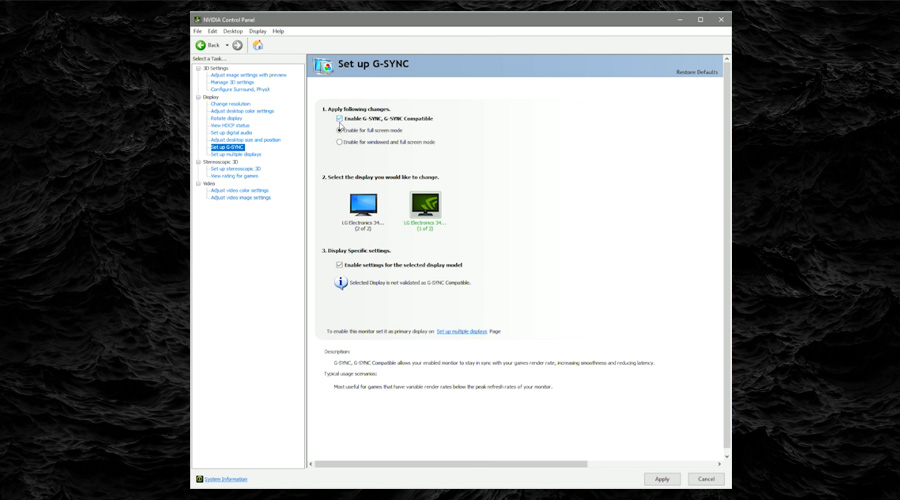Open Manage 3D settings in the task tree

(x=232, y=82)
